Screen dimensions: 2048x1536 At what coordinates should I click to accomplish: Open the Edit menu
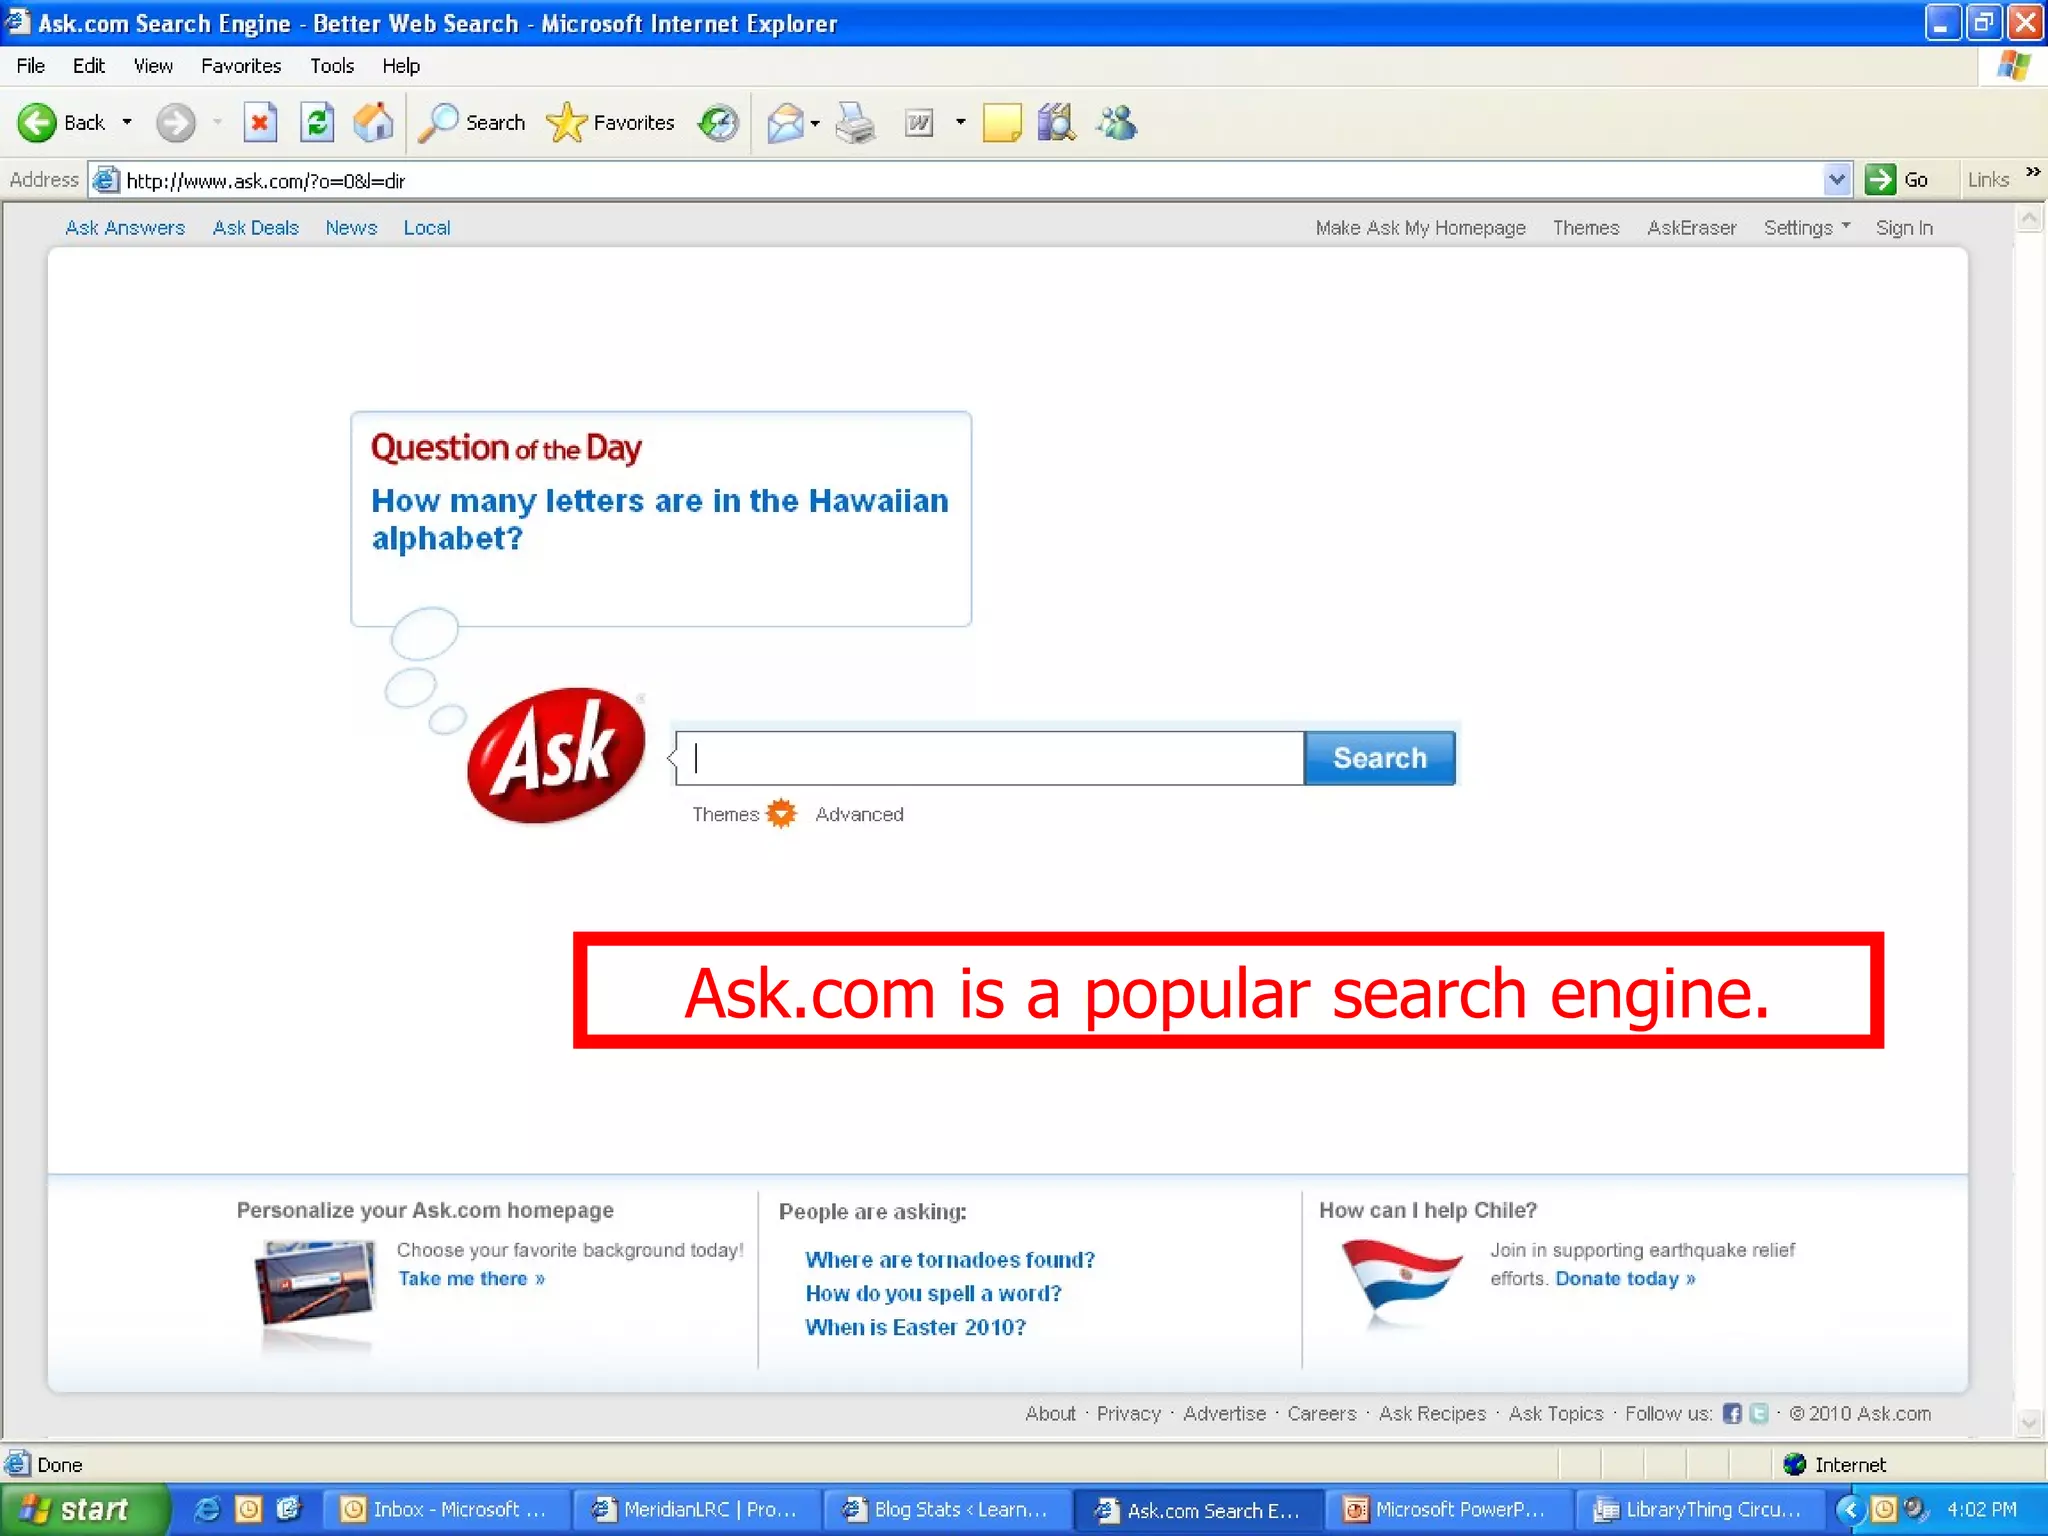(89, 66)
